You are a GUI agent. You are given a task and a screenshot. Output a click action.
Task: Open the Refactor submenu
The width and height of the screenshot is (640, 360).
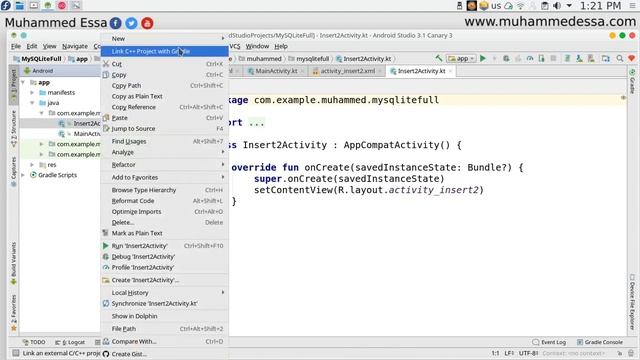pos(164,164)
